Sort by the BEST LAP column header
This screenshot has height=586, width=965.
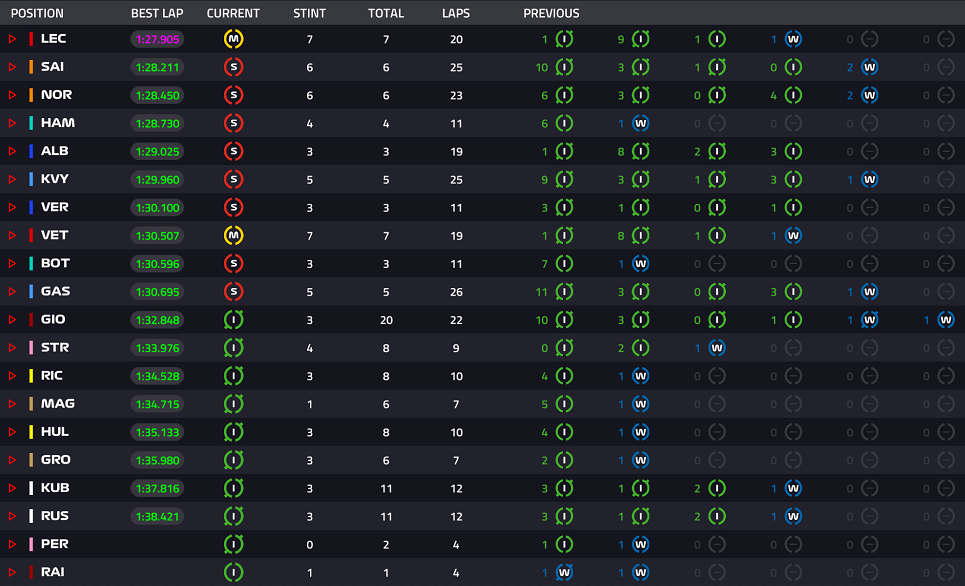point(157,13)
